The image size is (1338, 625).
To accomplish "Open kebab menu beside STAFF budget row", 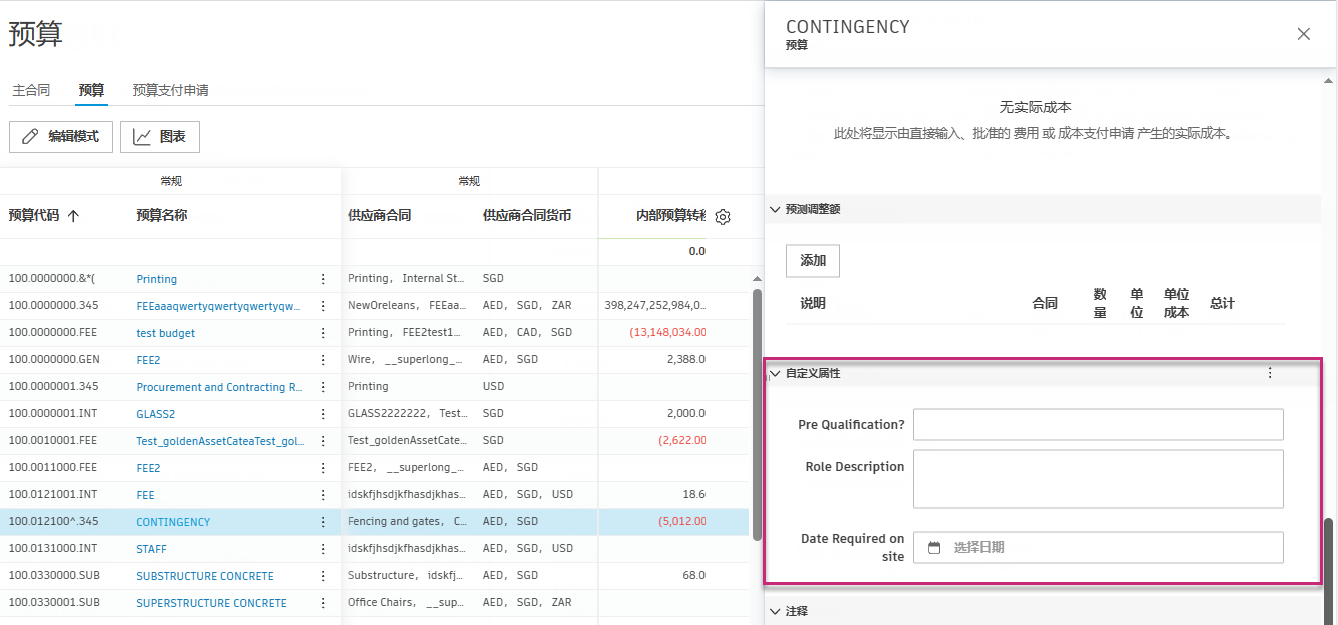I will tap(322, 548).
